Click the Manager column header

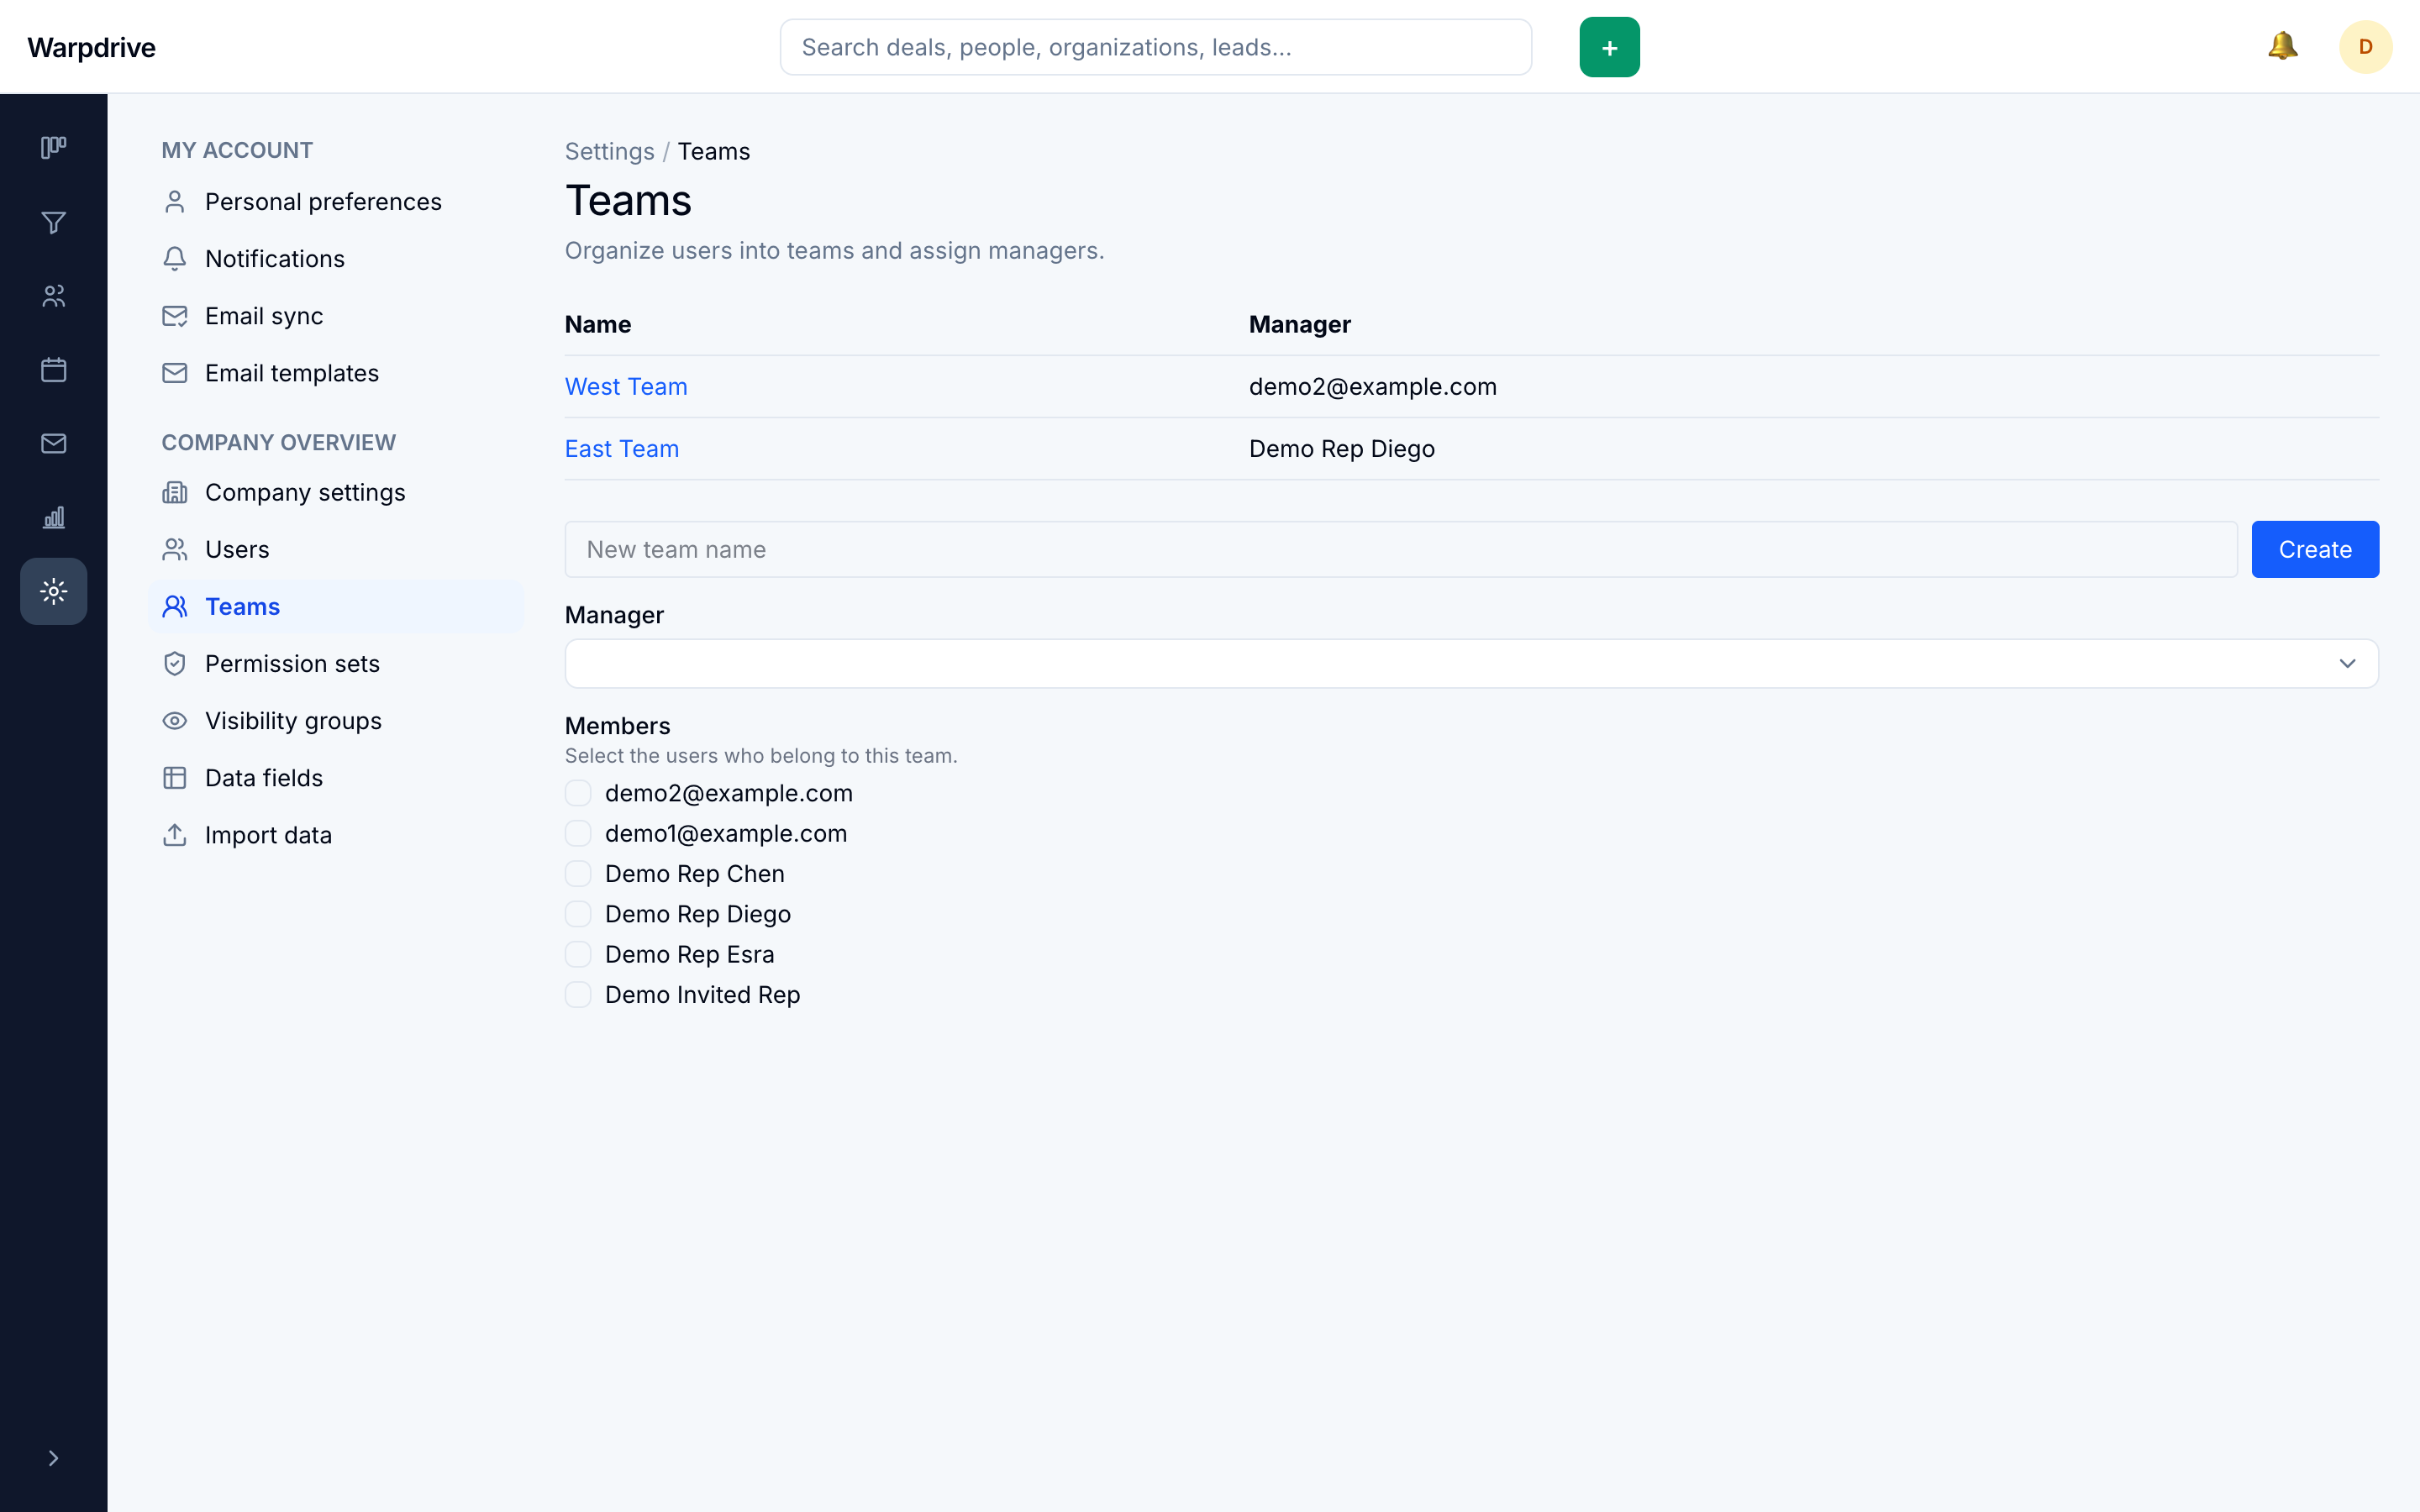coord(1300,324)
